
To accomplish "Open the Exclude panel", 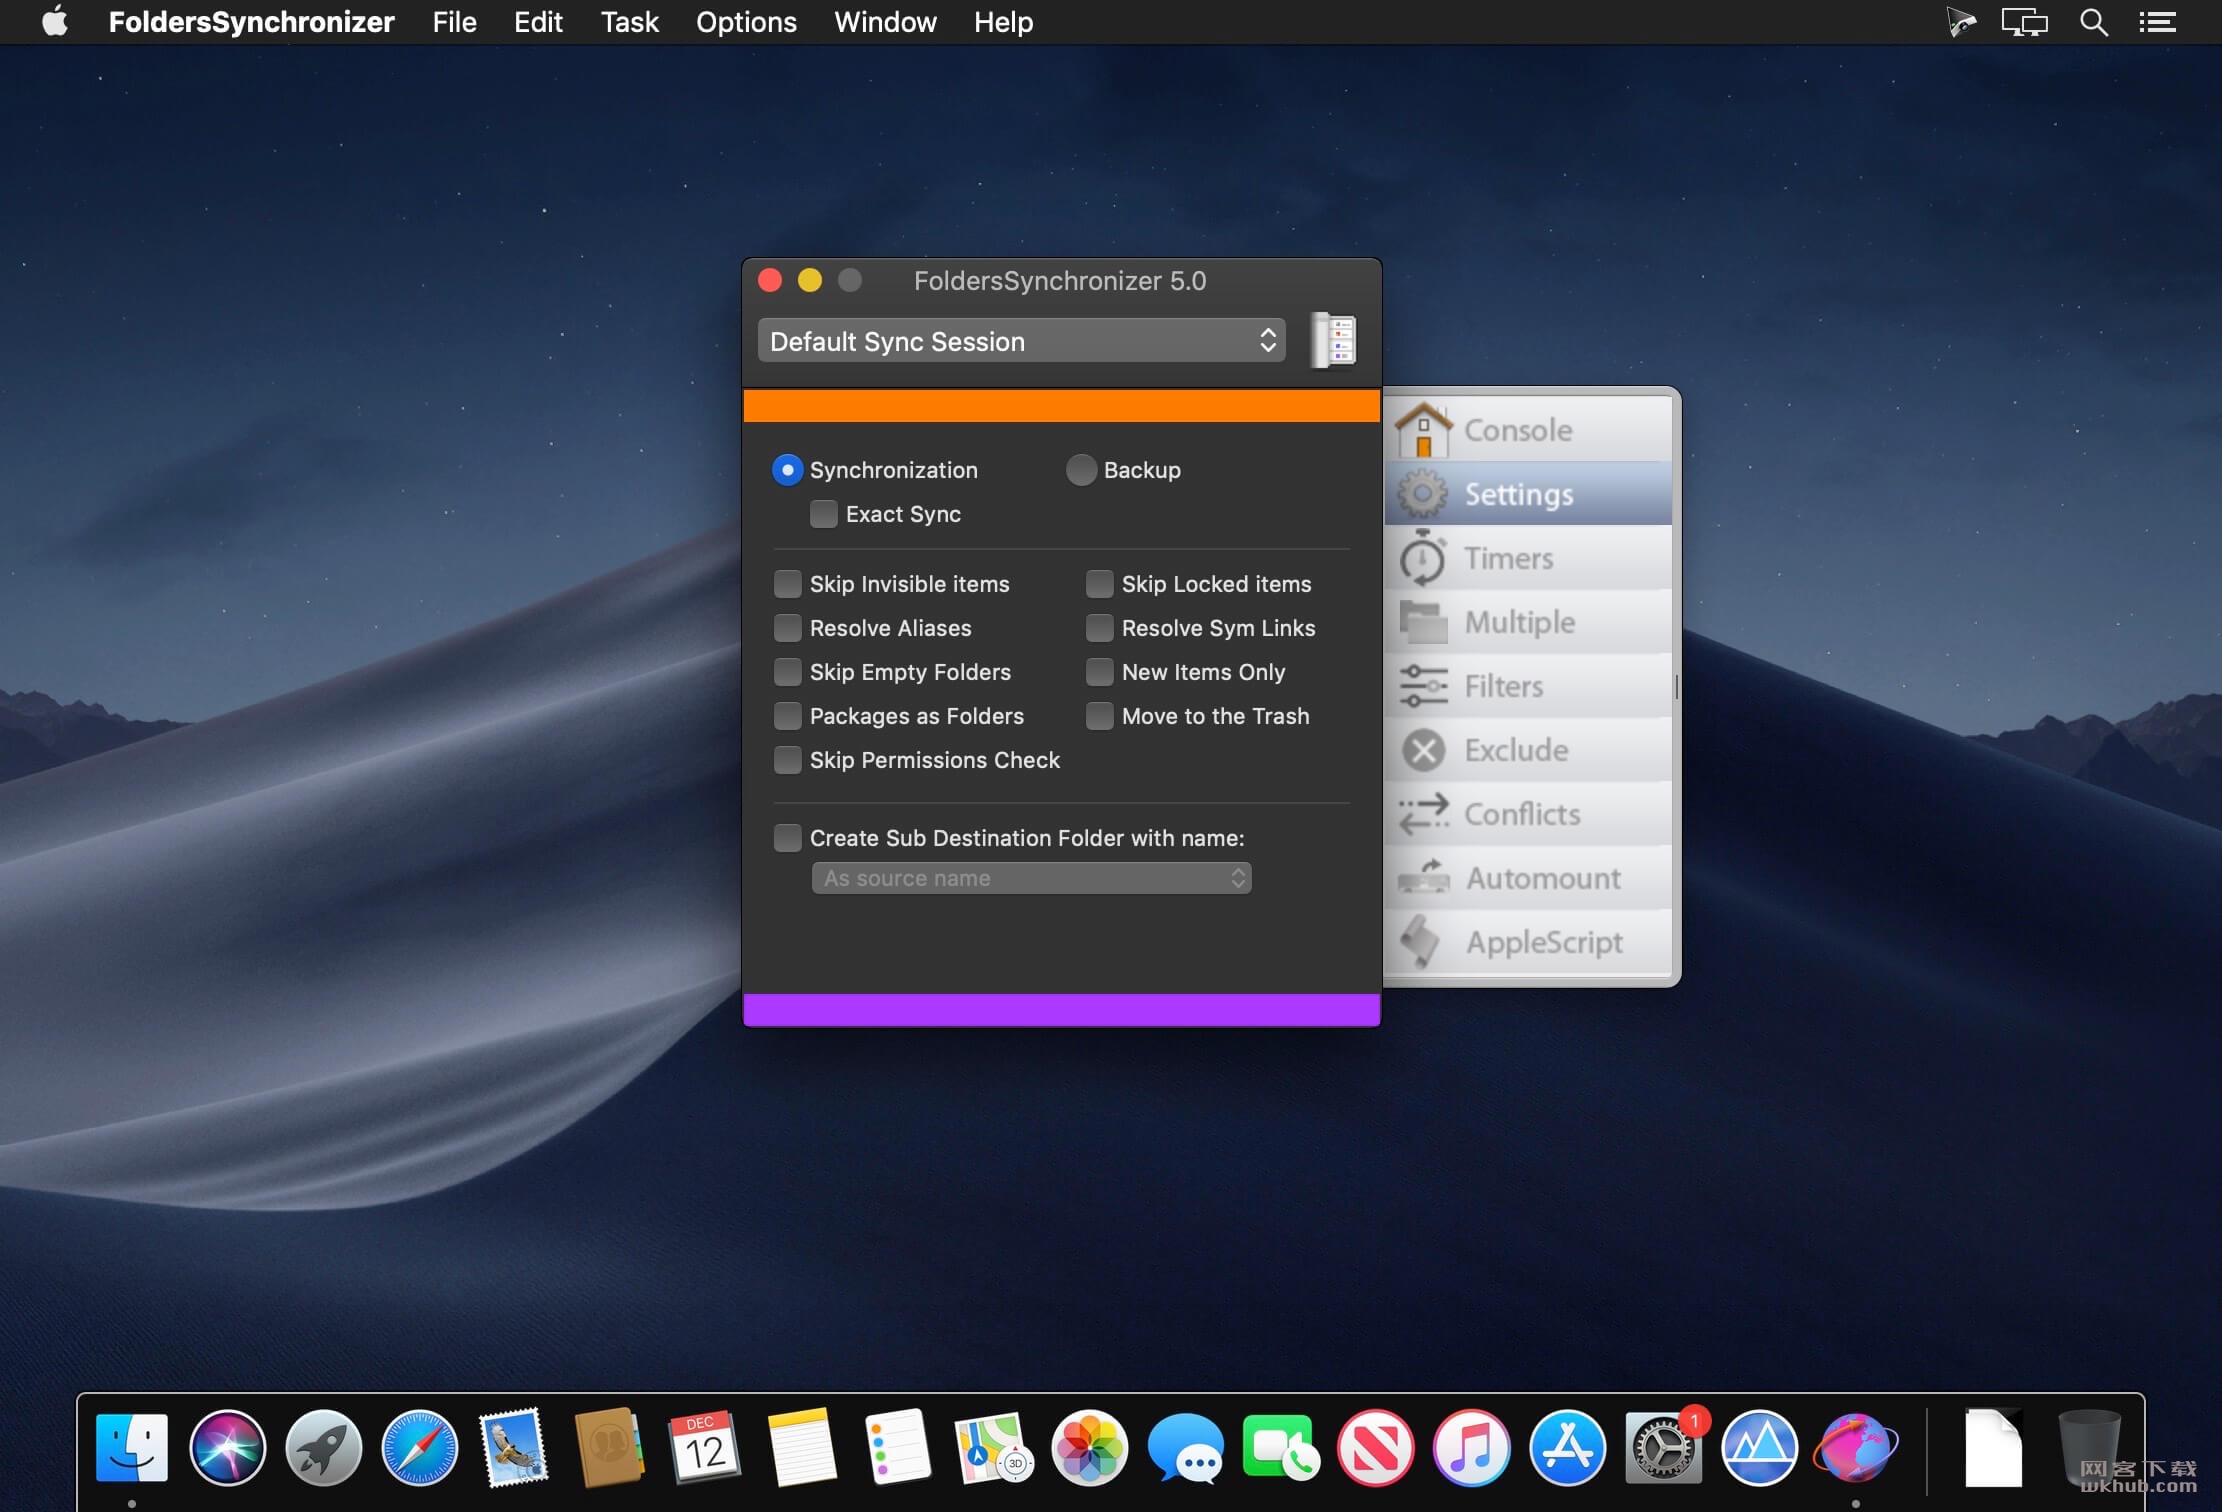I will click(1528, 750).
